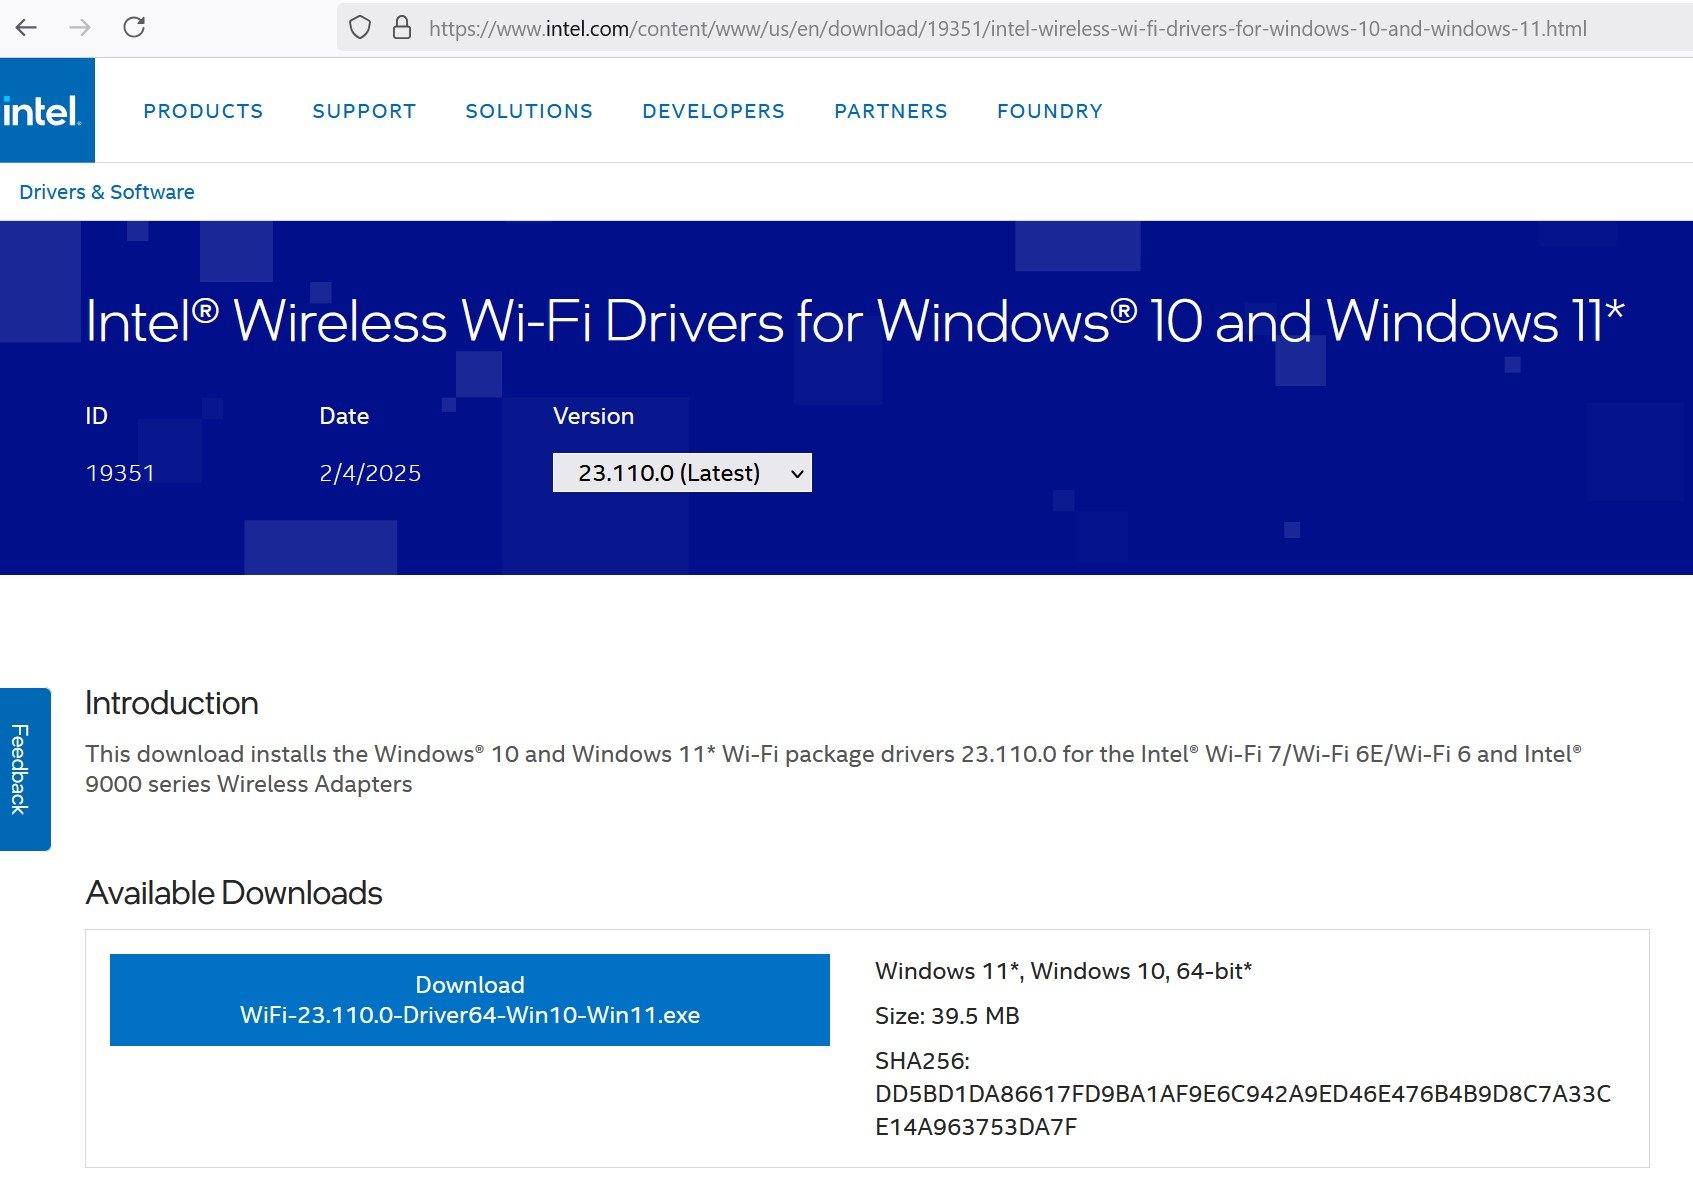This screenshot has width=1693, height=1195.
Task: Open the Products menu
Action: coord(203,111)
